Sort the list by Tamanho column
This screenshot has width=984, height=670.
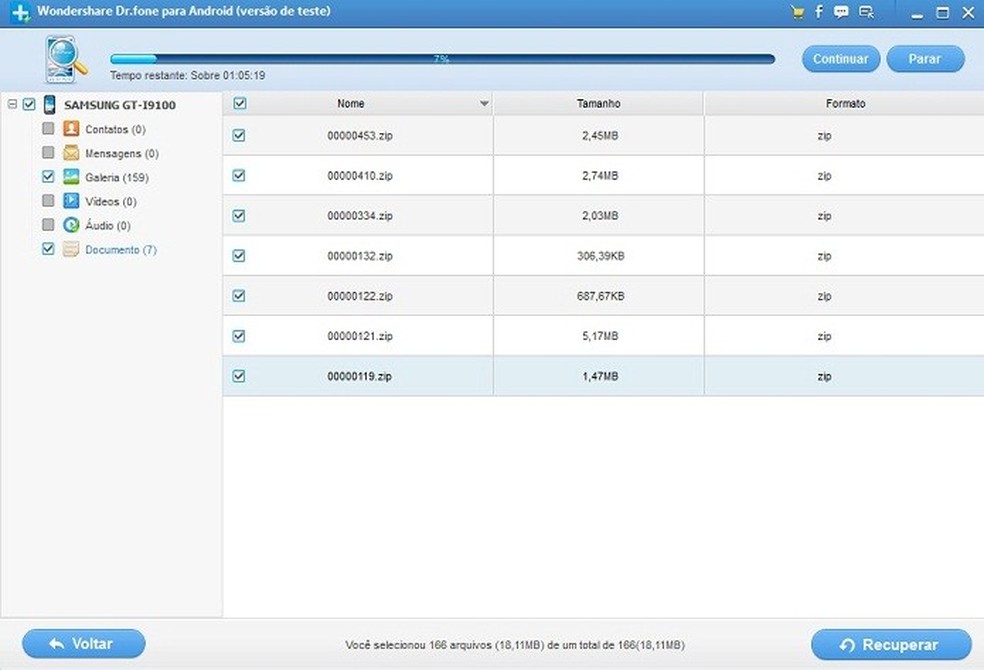(x=598, y=104)
